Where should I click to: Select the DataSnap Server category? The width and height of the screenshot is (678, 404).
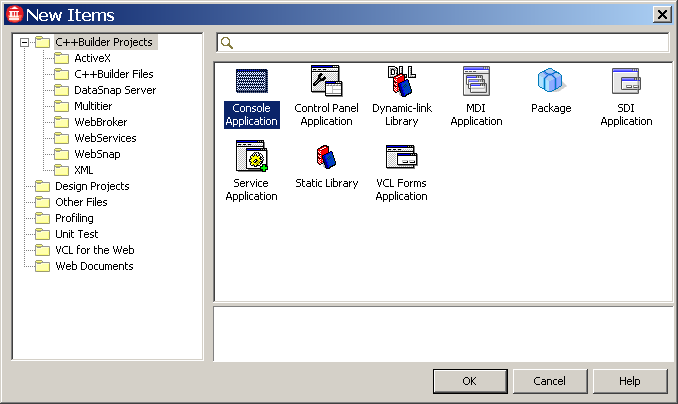point(115,90)
